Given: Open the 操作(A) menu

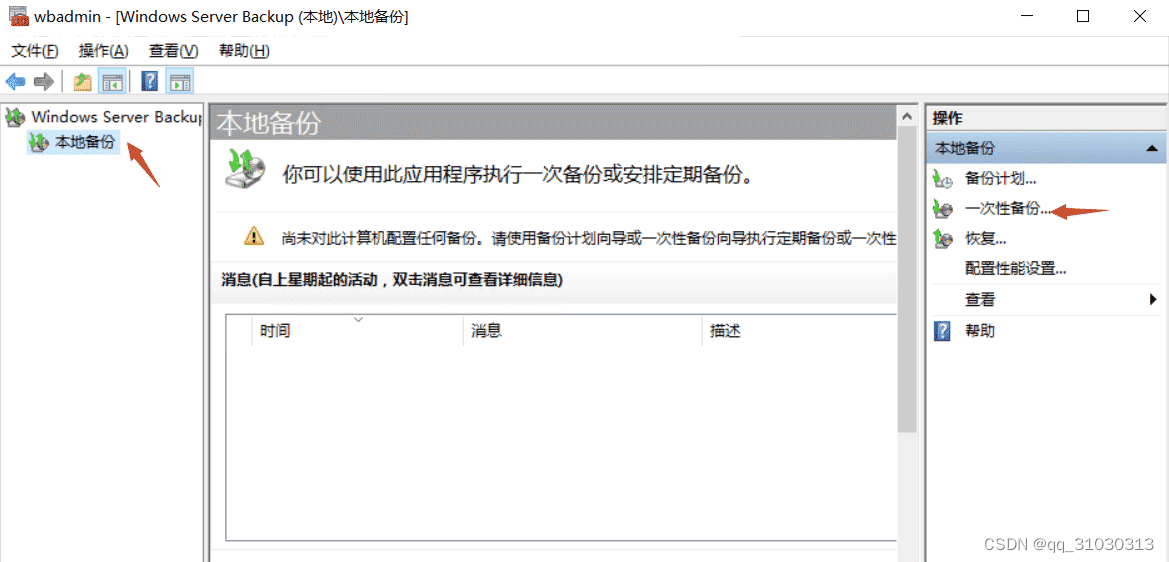Looking at the screenshot, I should tap(104, 51).
